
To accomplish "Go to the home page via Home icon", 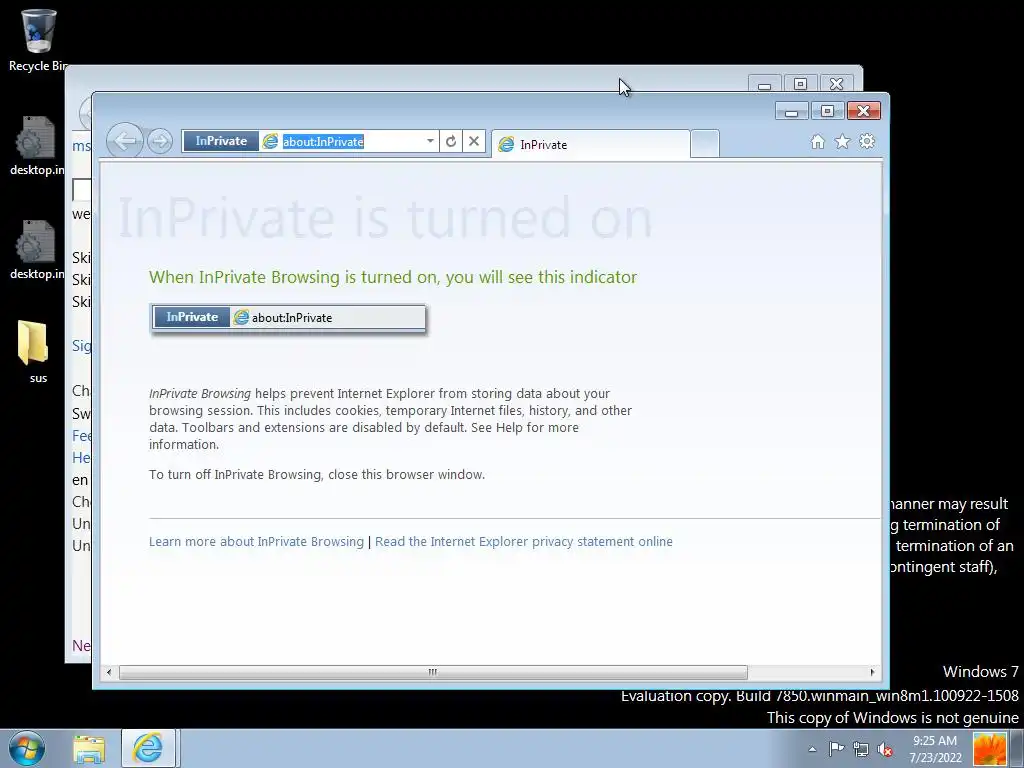I will [x=818, y=142].
